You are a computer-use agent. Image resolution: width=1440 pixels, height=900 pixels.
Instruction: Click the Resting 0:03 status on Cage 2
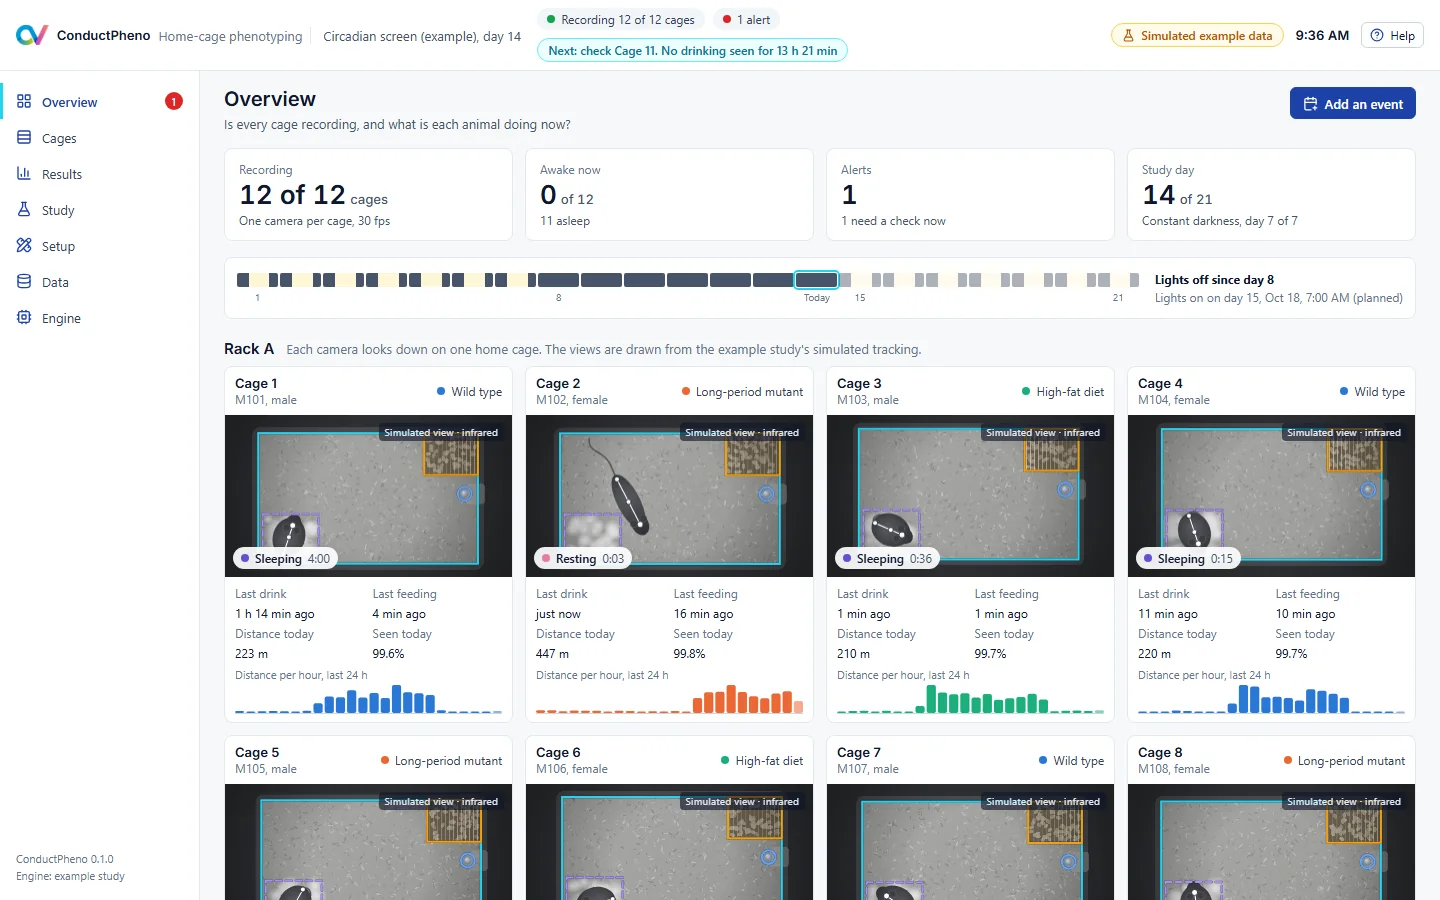[583, 559]
